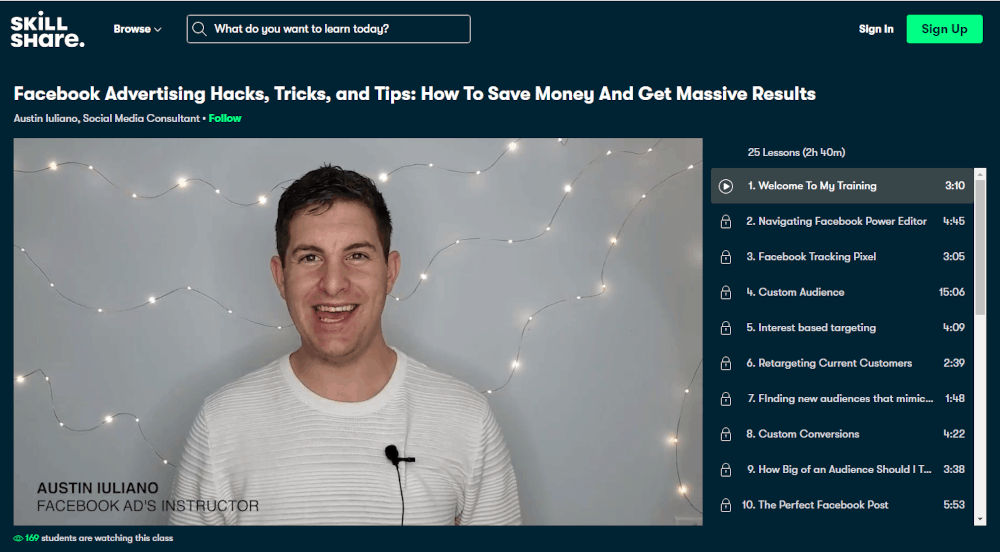Select lesson 10 The Perfect Facebook Post
The width and height of the screenshot is (1000, 552).
pyautogui.click(x=842, y=505)
